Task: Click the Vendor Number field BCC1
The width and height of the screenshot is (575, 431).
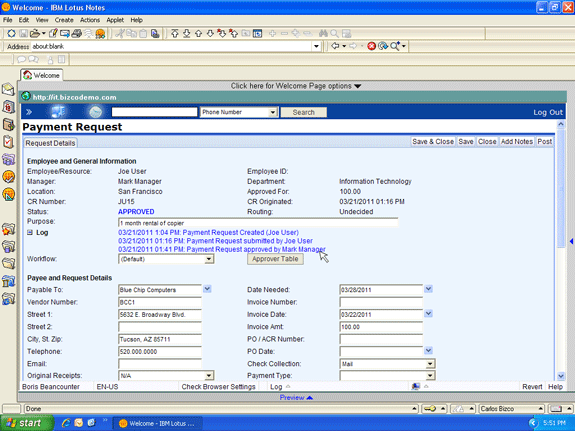Action: 160,302
